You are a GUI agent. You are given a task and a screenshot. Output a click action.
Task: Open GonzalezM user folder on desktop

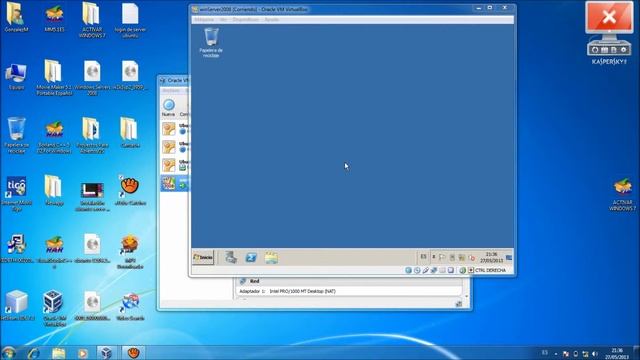pyautogui.click(x=16, y=17)
